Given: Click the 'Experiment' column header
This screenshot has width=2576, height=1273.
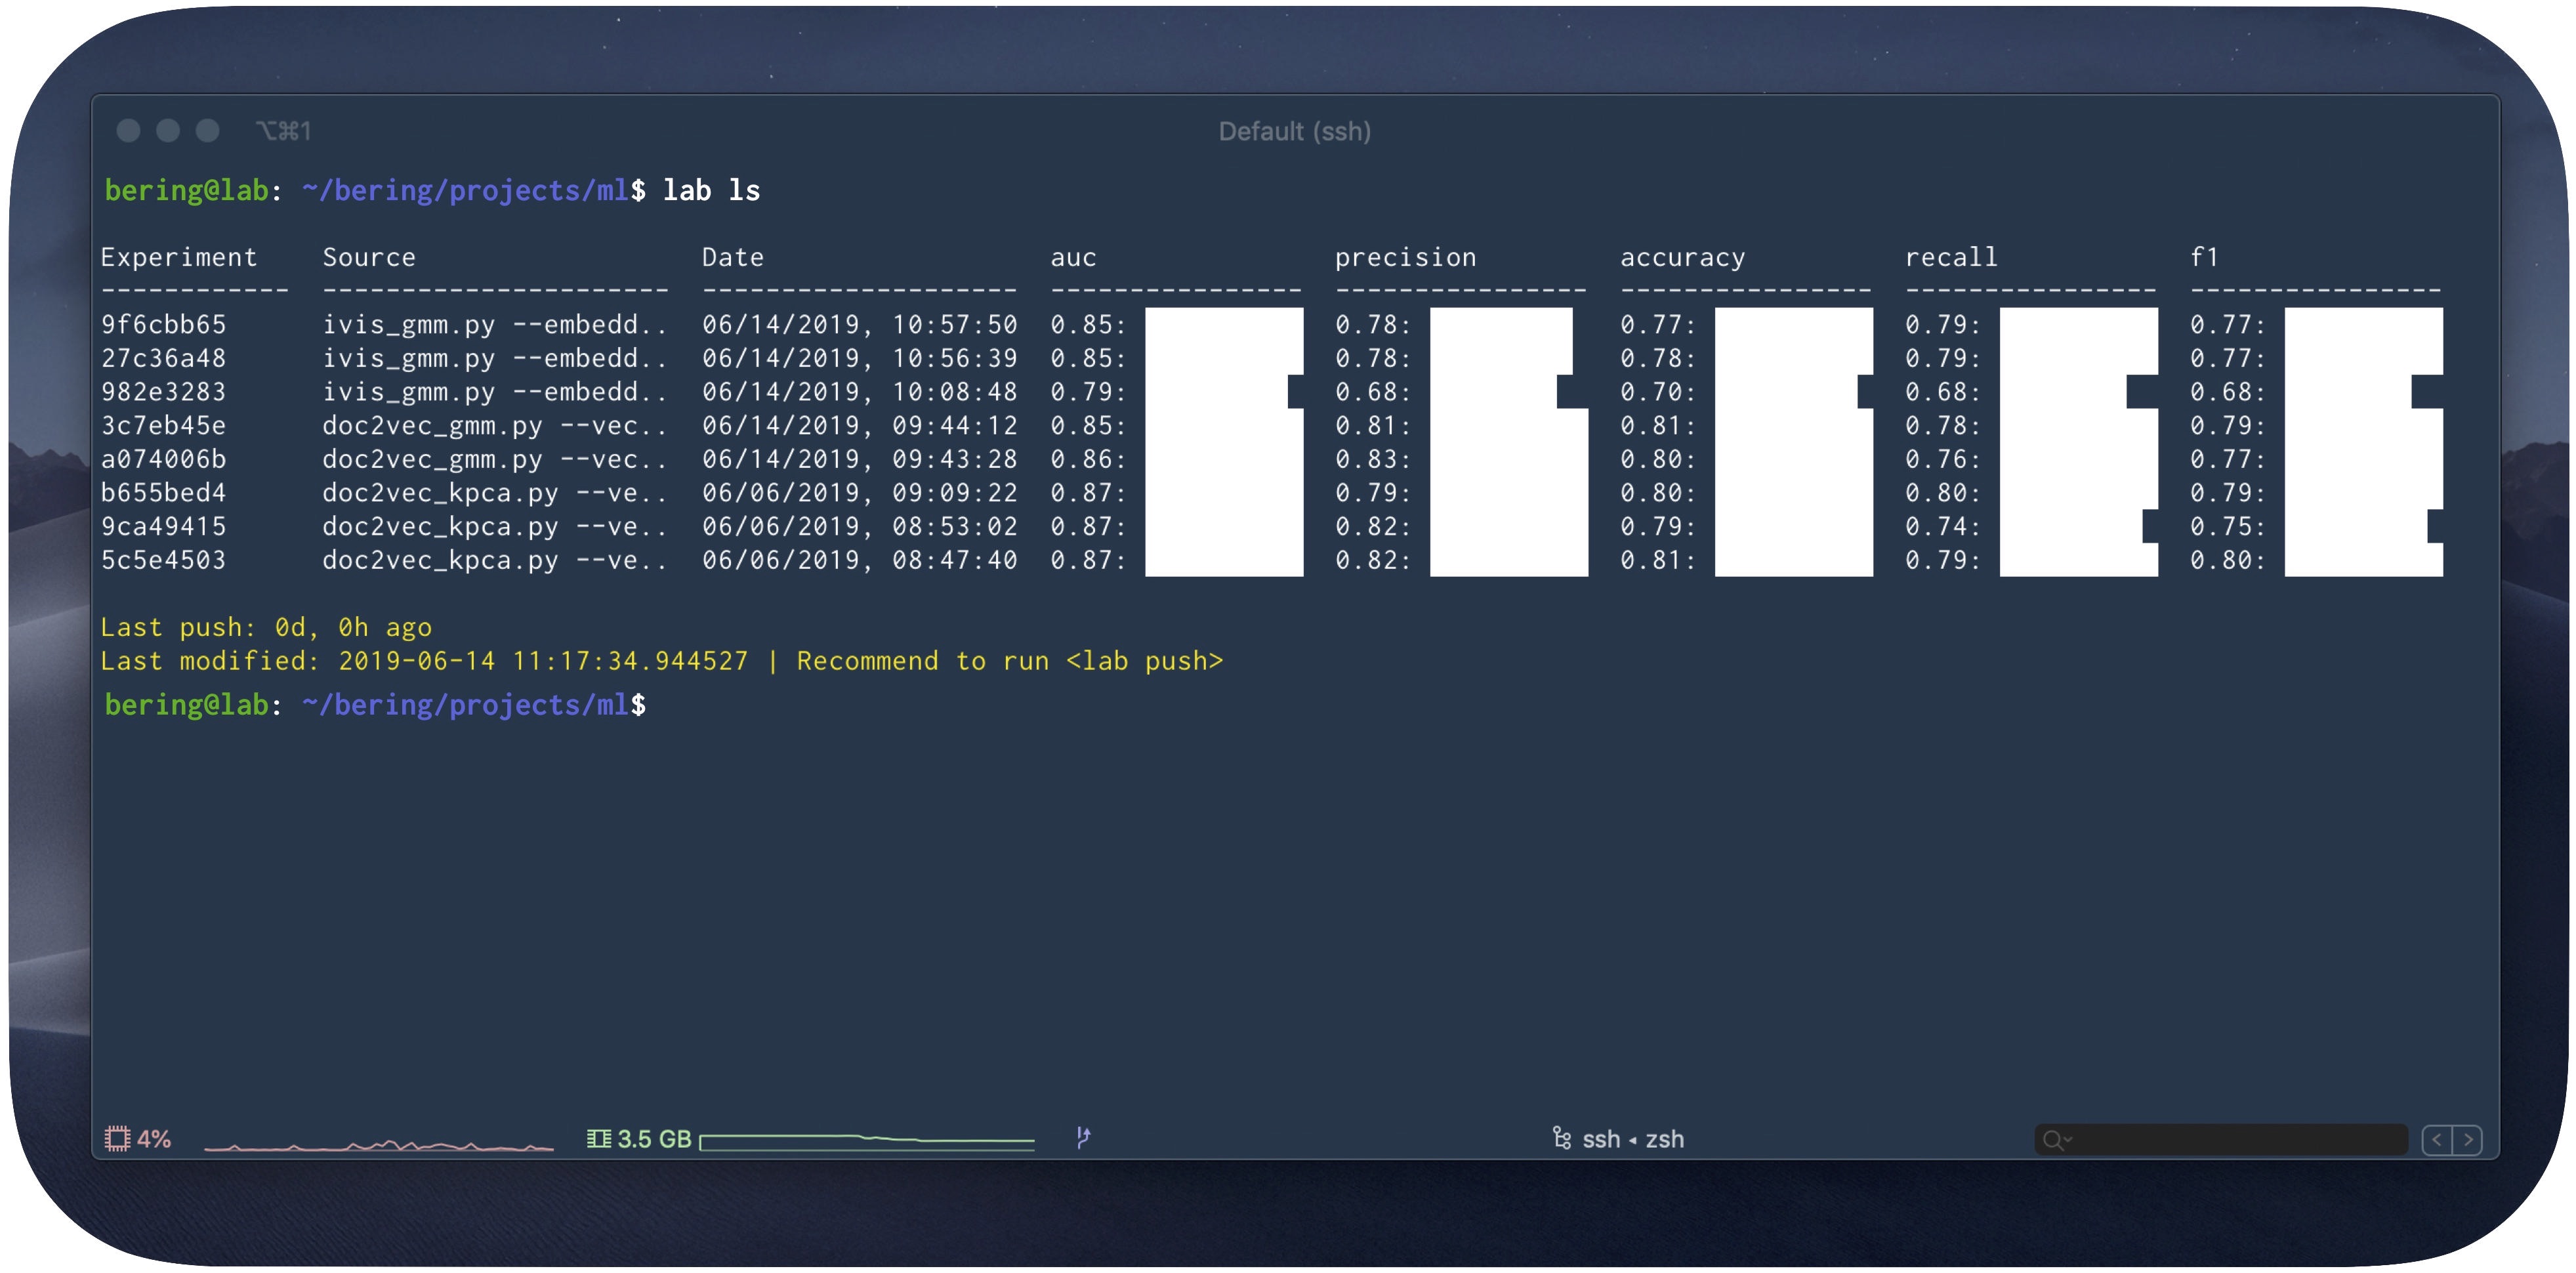Looking at the screenshot, I should click(179, 257).
